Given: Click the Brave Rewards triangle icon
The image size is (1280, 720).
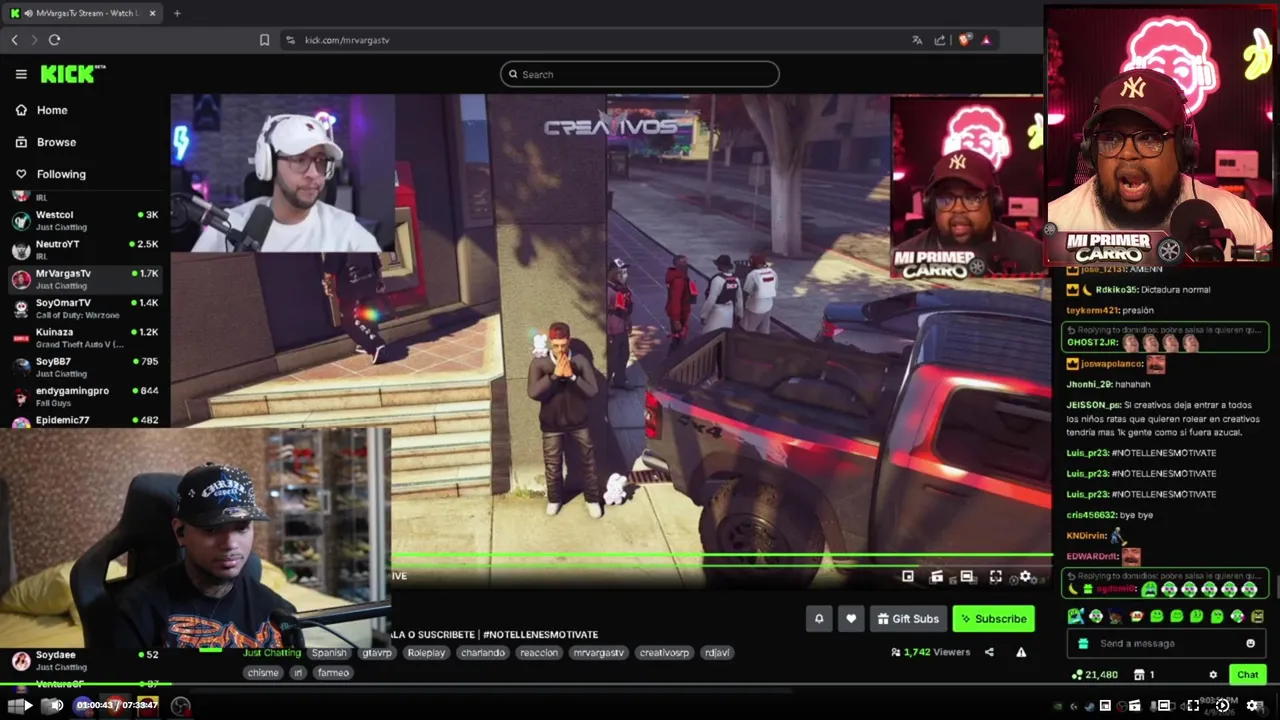Looking at the screenshot, I should click(x=986, y=40).
